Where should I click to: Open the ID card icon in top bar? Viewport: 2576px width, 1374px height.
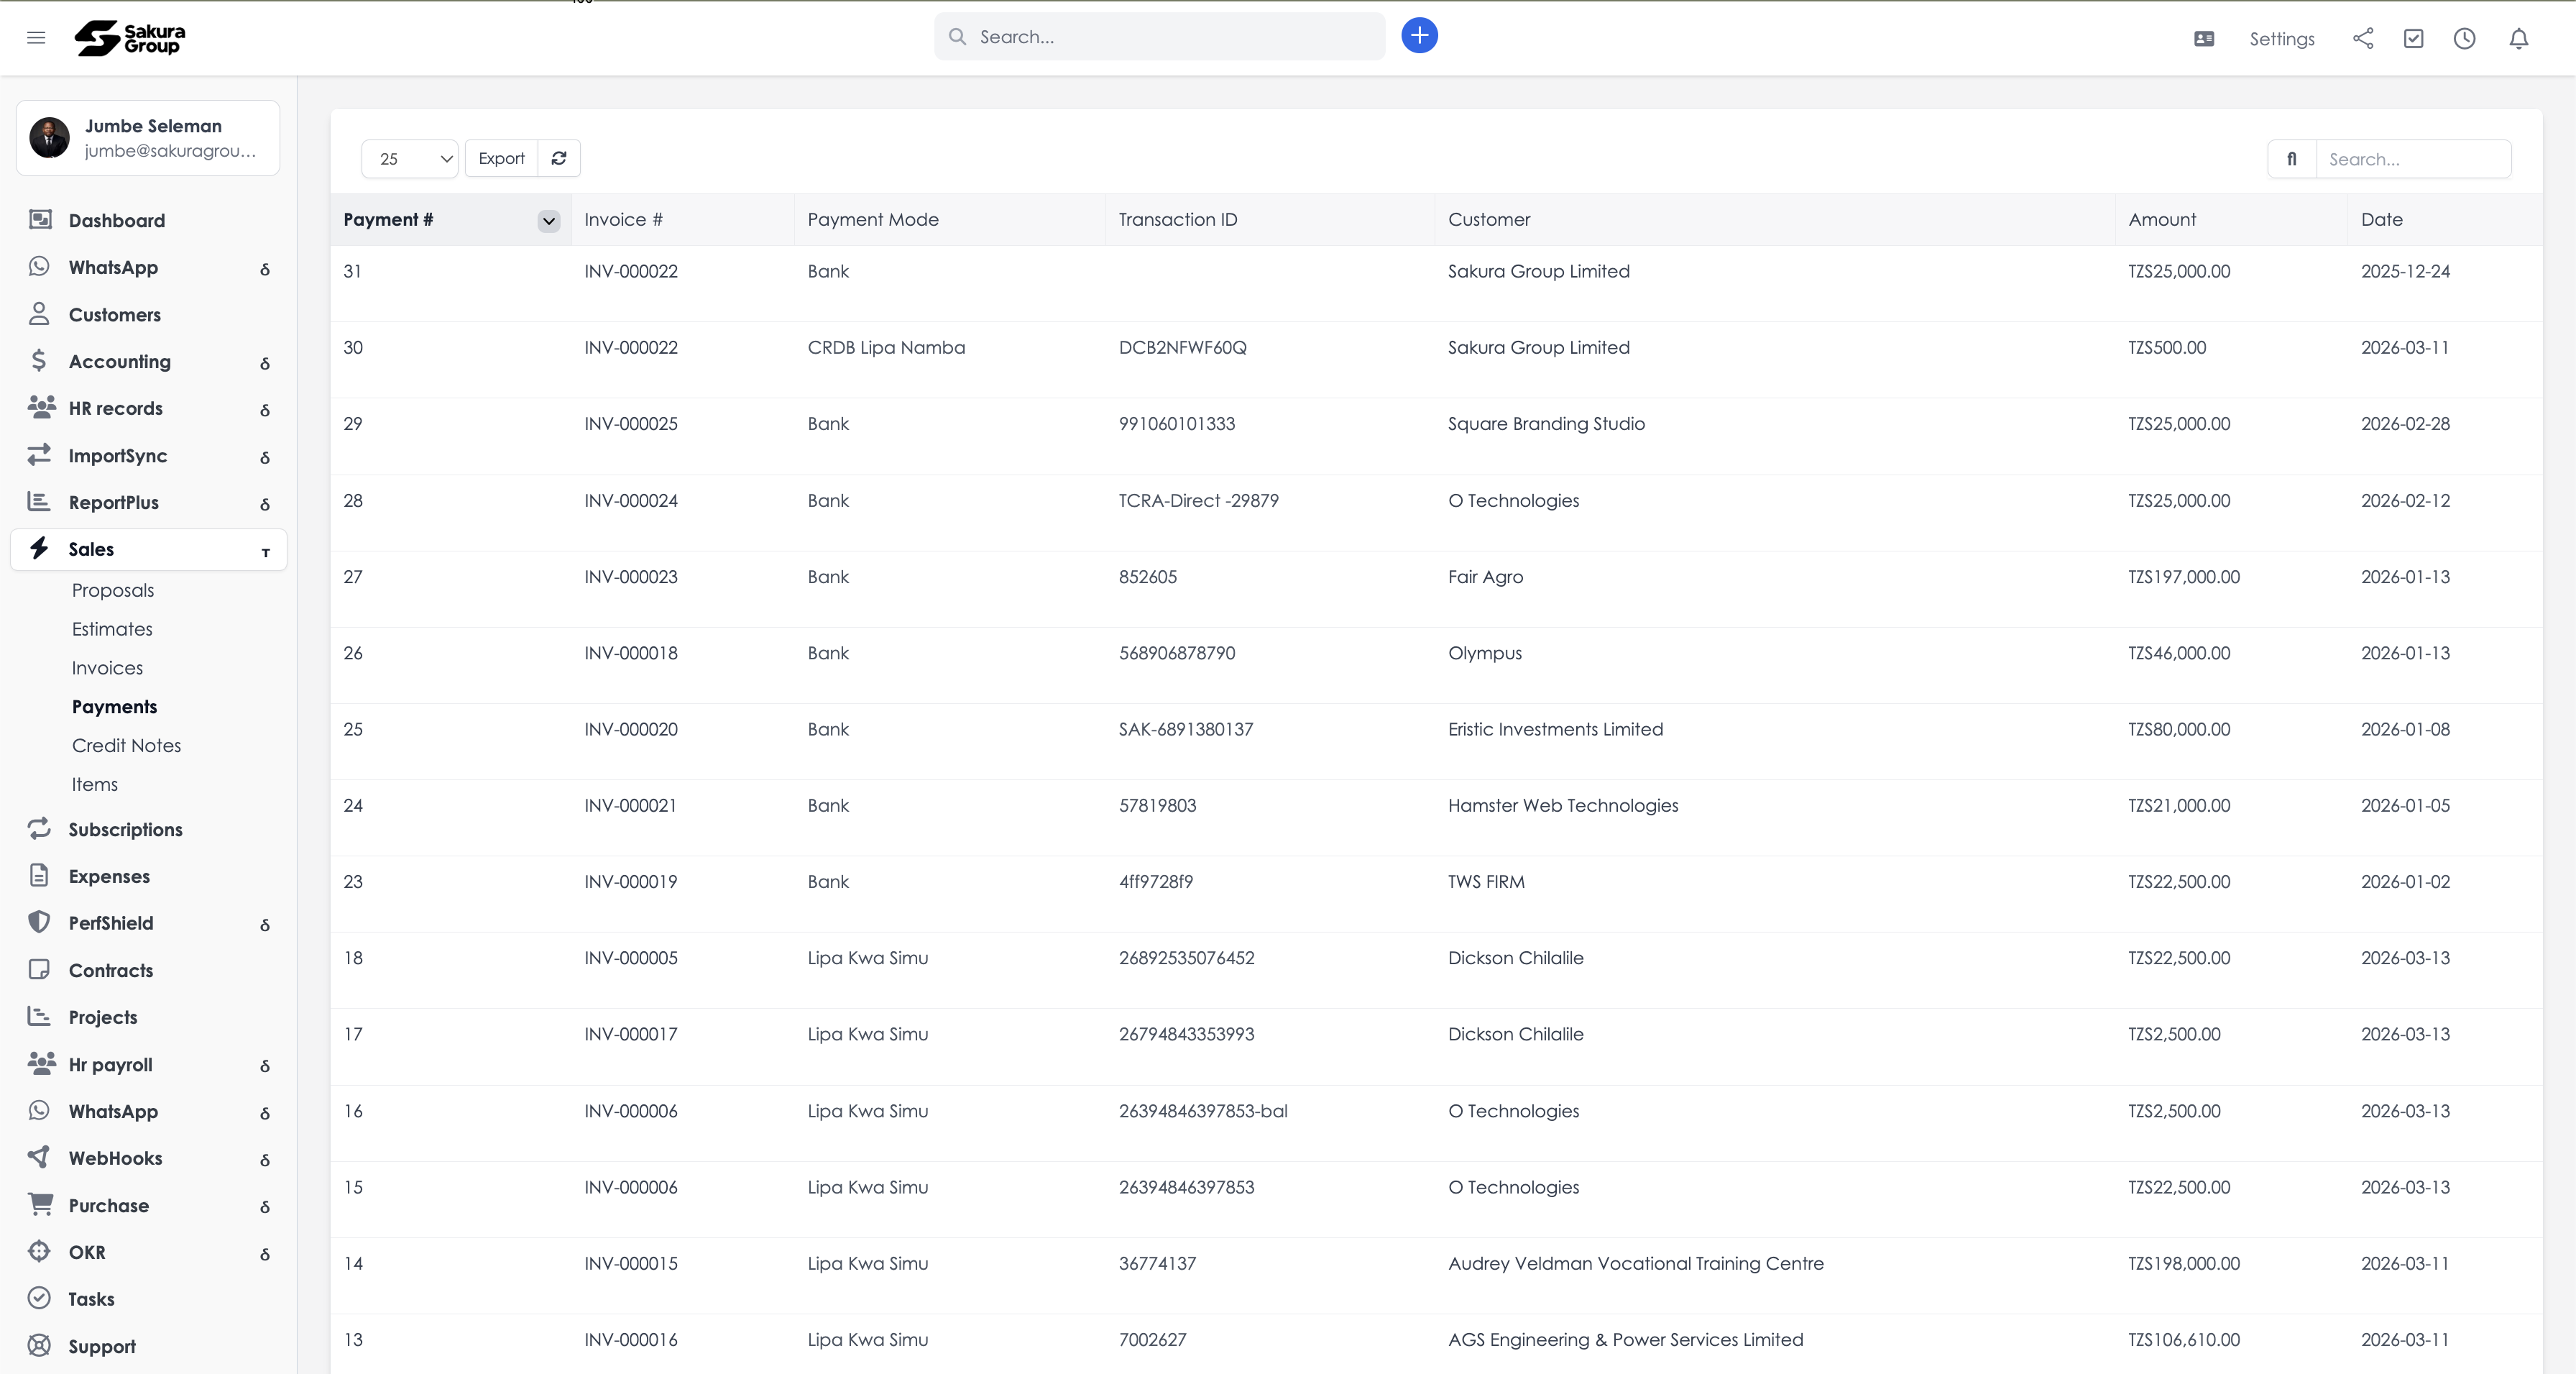(2204, 39)
